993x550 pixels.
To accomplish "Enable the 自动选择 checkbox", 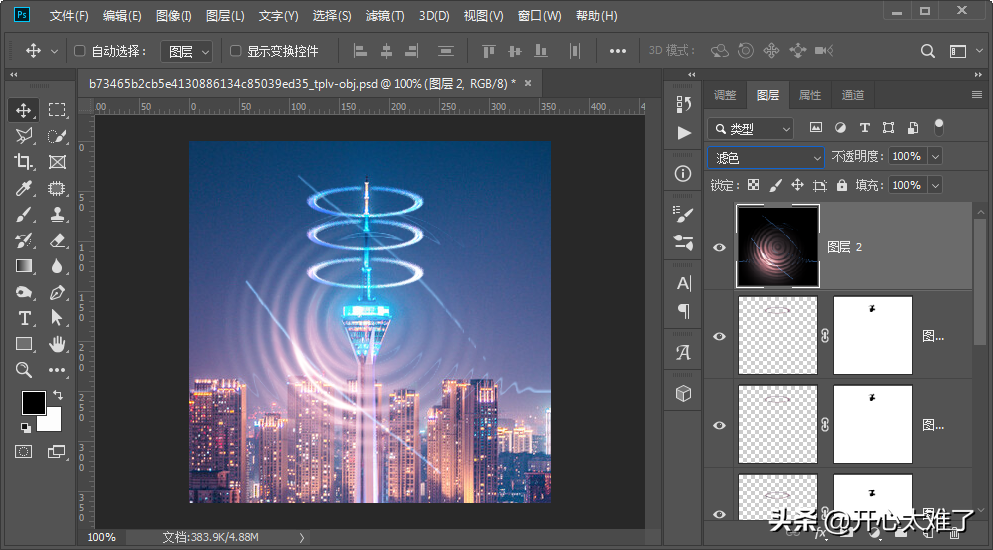I will pos(80,51).
